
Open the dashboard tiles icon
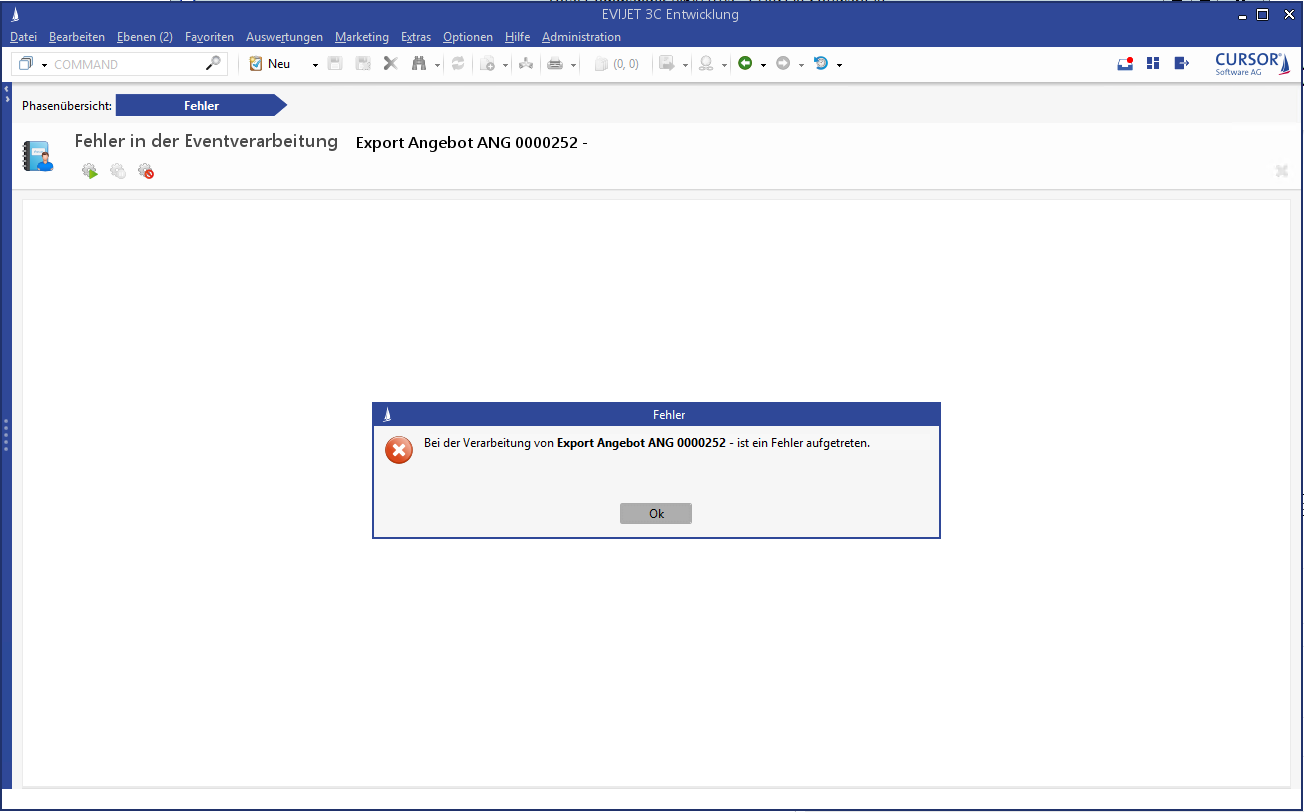click(1153, 64)
